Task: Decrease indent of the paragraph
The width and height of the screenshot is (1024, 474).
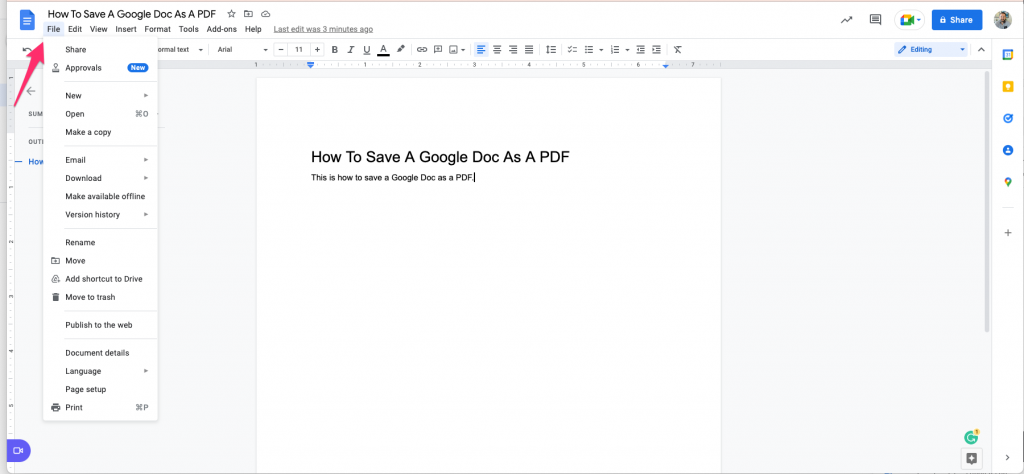Action: click(641, 50)
